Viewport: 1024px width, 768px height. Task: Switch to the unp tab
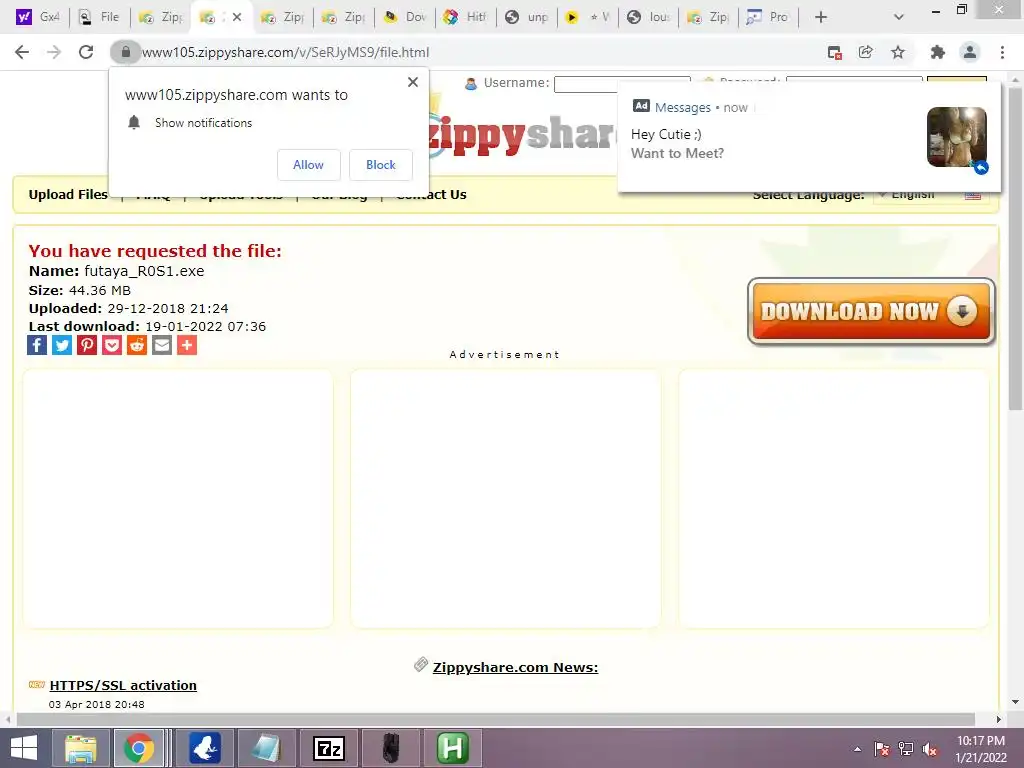pyautogui.click(x=526, y=17)
